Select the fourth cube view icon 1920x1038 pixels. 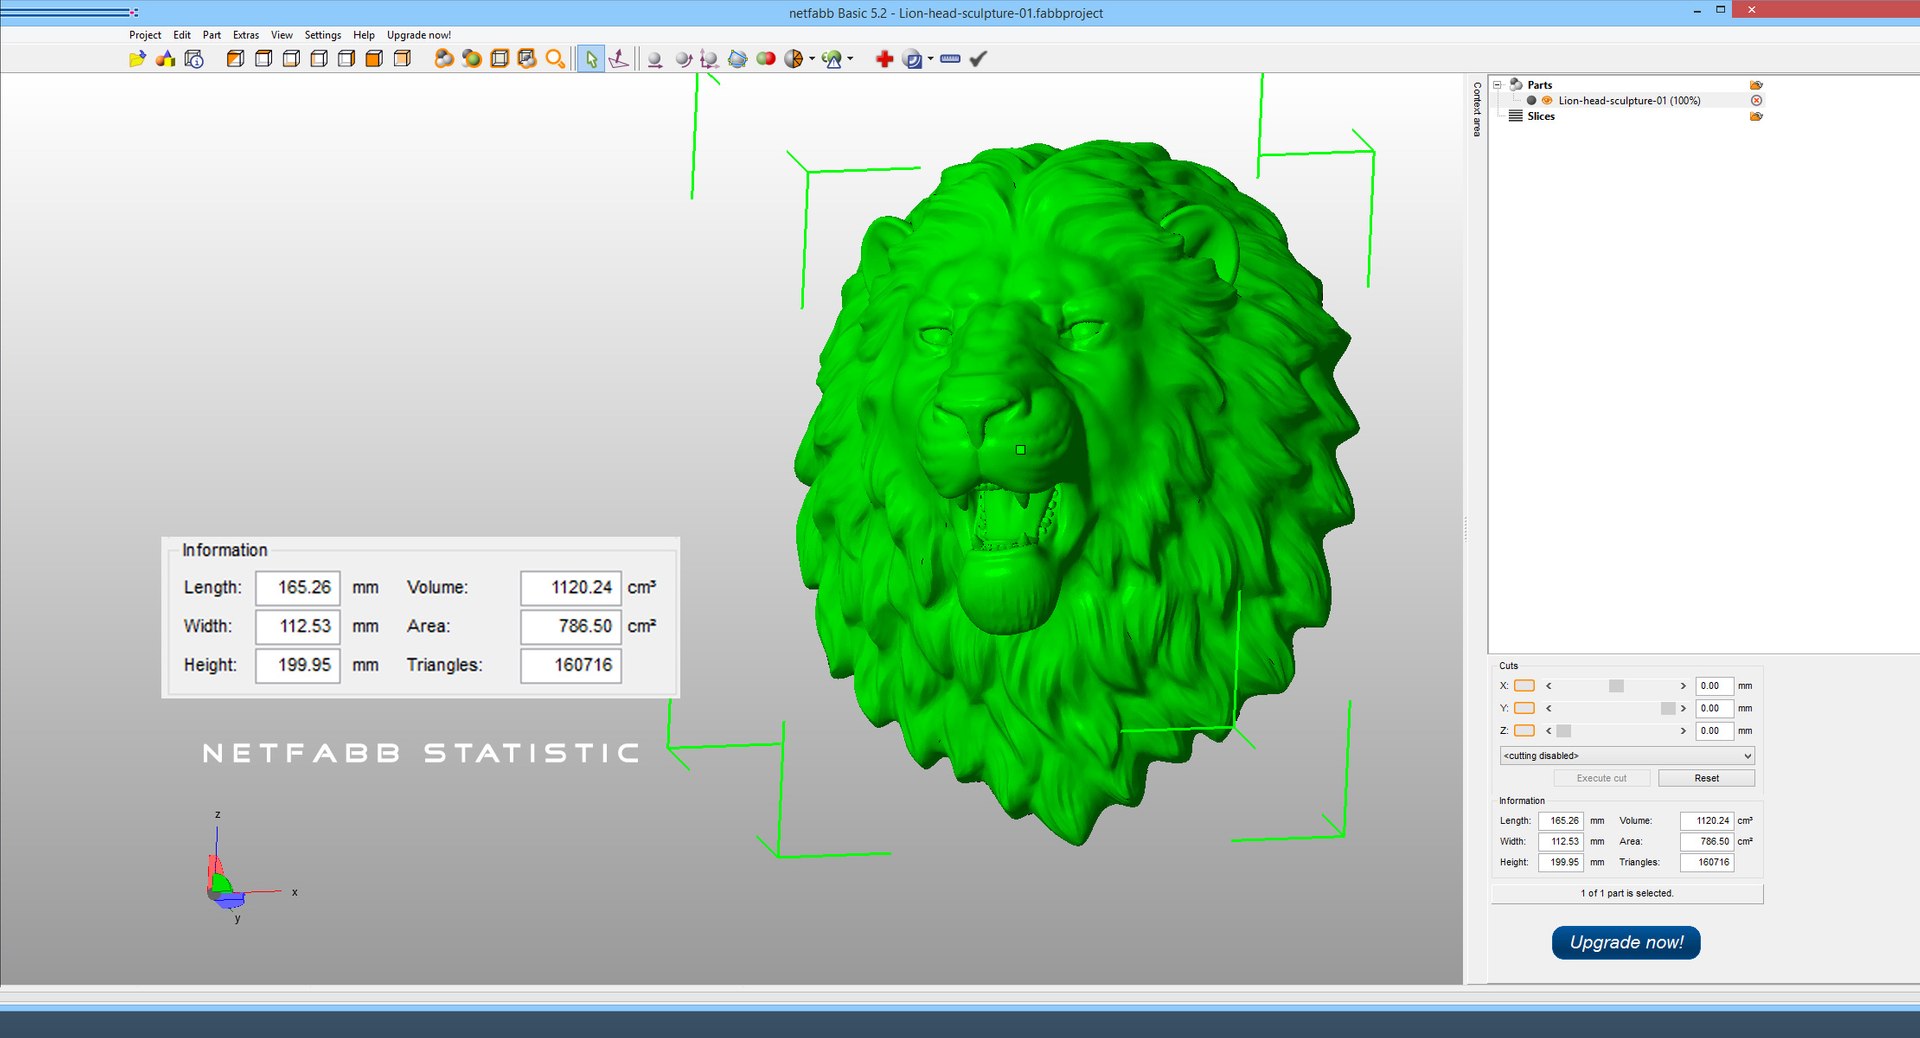point(319,59)
